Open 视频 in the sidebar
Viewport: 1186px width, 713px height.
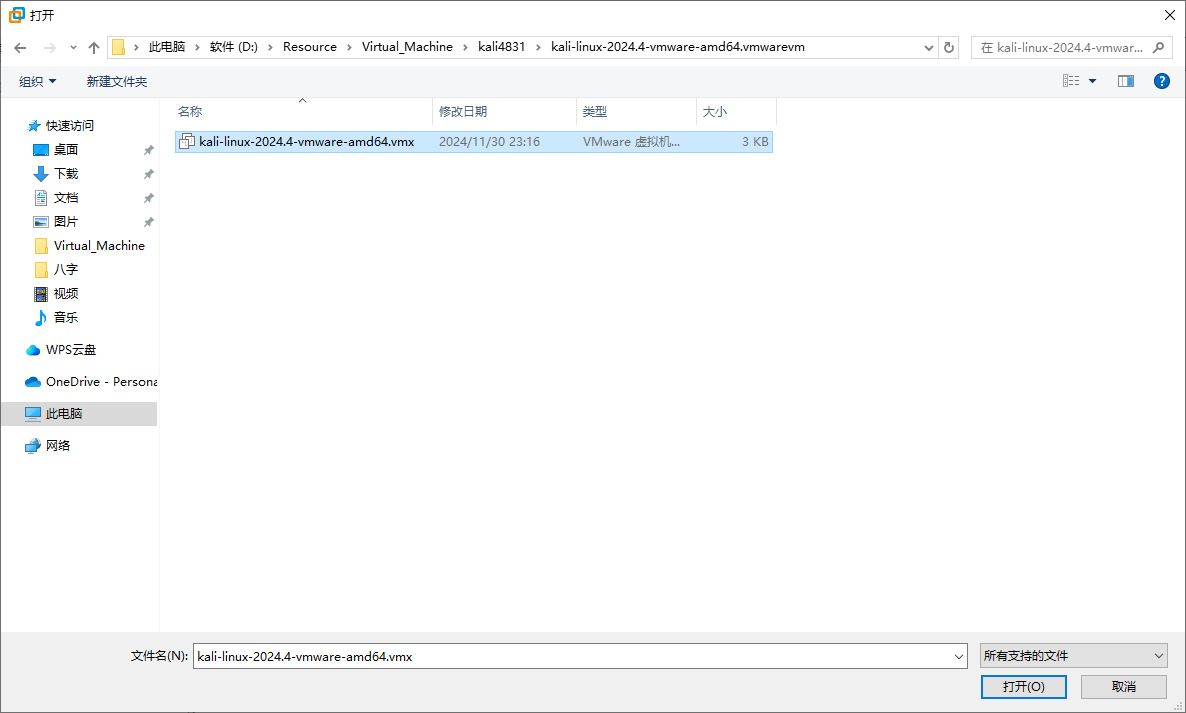pos(66,293)
